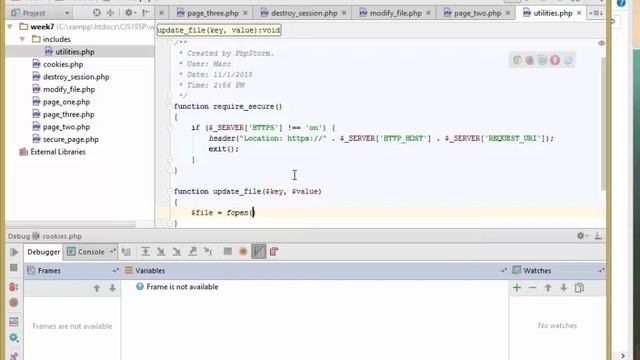The image size is (640, 360).
Task: Open the Project view dropdown
Action: click(x=67, y=13)
